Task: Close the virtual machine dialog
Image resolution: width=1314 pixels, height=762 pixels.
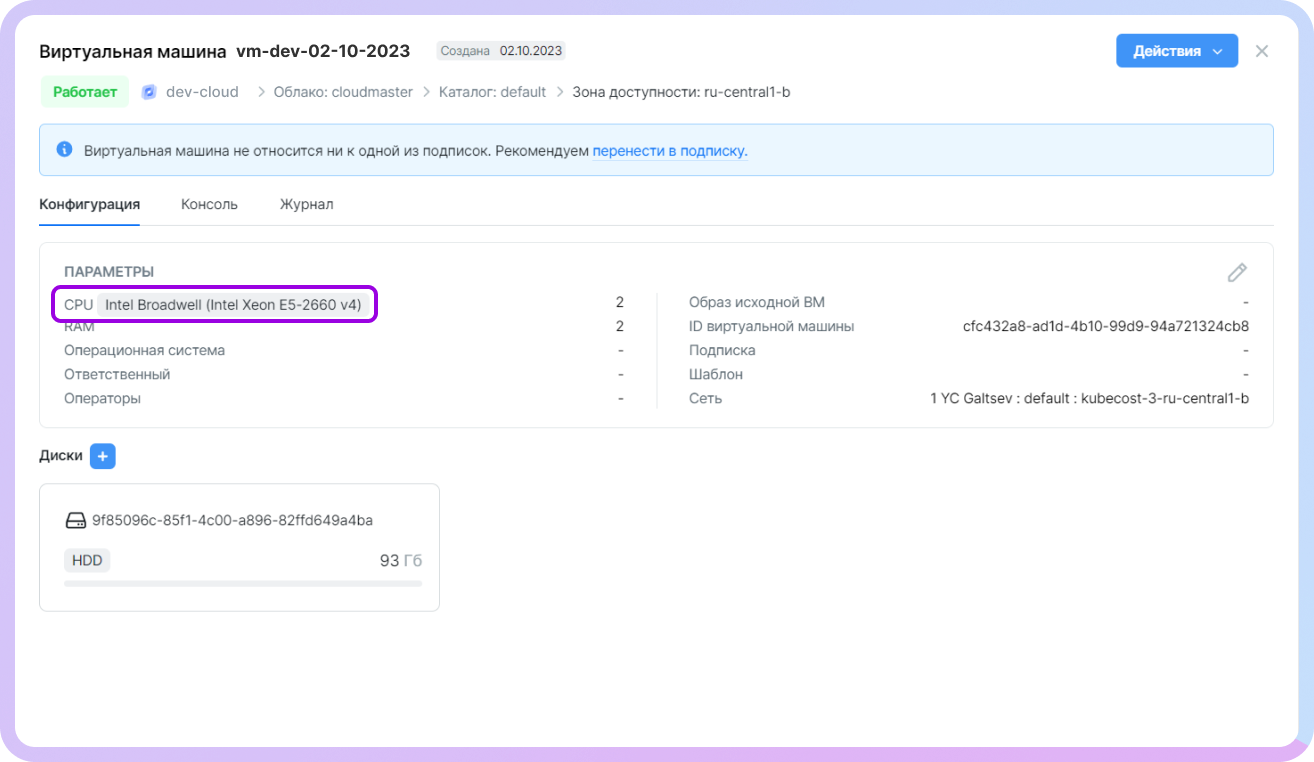Action: [1262, 51]
